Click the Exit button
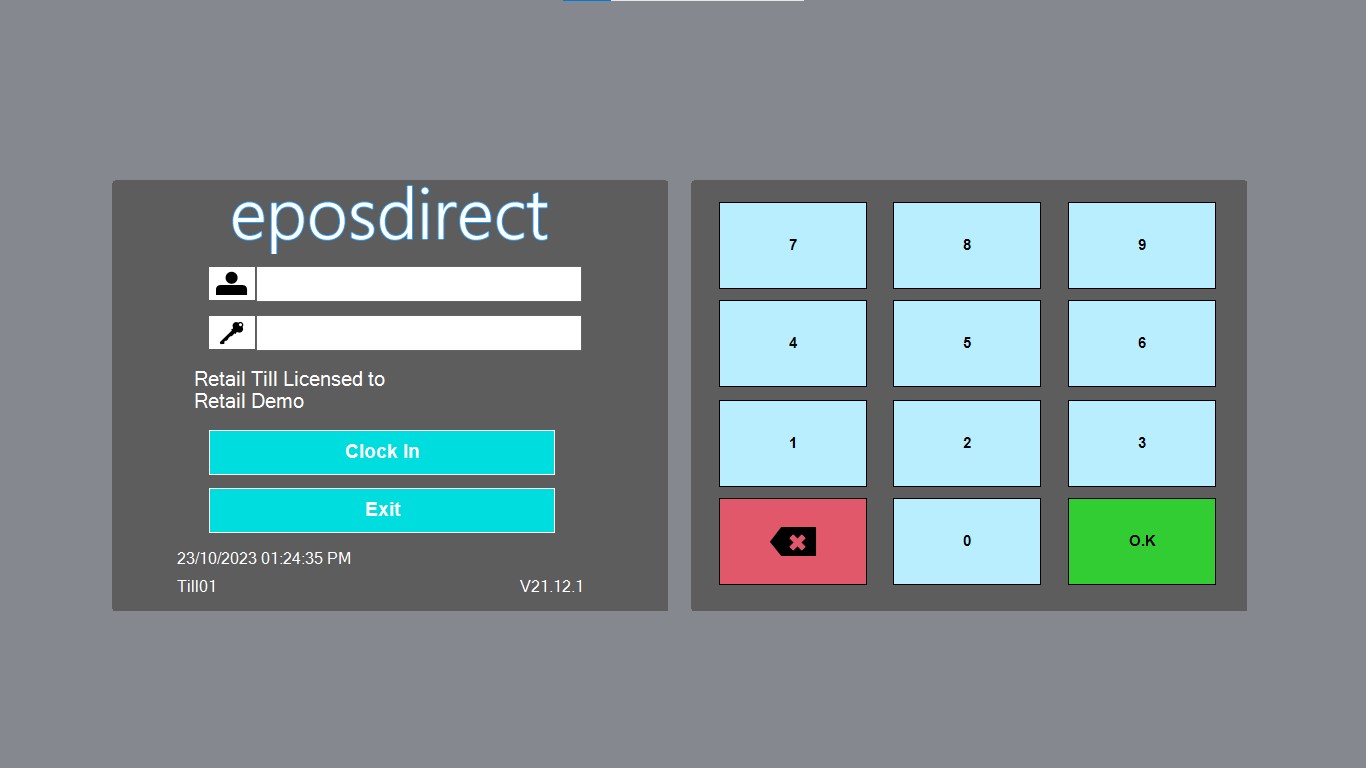This screenshot has height=768, width=1366. pos(382,510)
